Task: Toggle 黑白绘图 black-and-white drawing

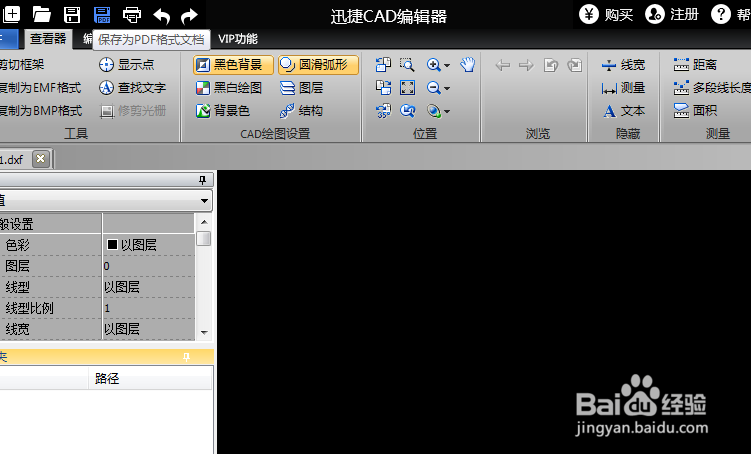Action: [x=229, y=88]
